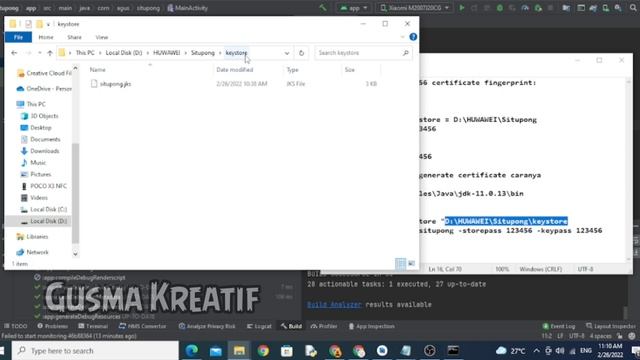Click the Make Project hammer icon in Android Studio
640x360 pixels.
[322, 8]
